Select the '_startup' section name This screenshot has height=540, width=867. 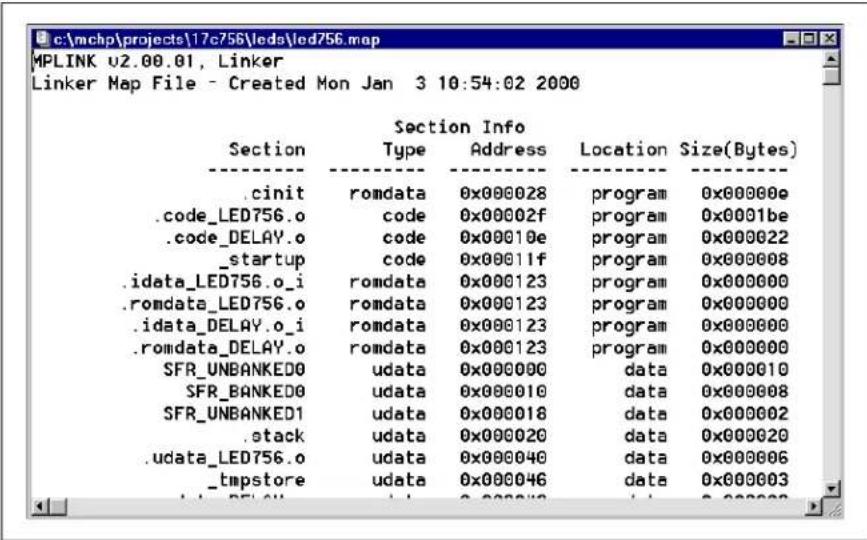262,260
